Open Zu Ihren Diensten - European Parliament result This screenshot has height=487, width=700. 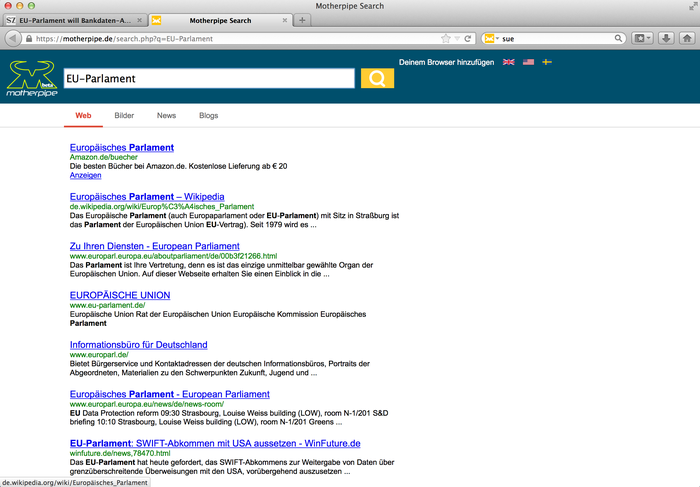coord(154,246)
